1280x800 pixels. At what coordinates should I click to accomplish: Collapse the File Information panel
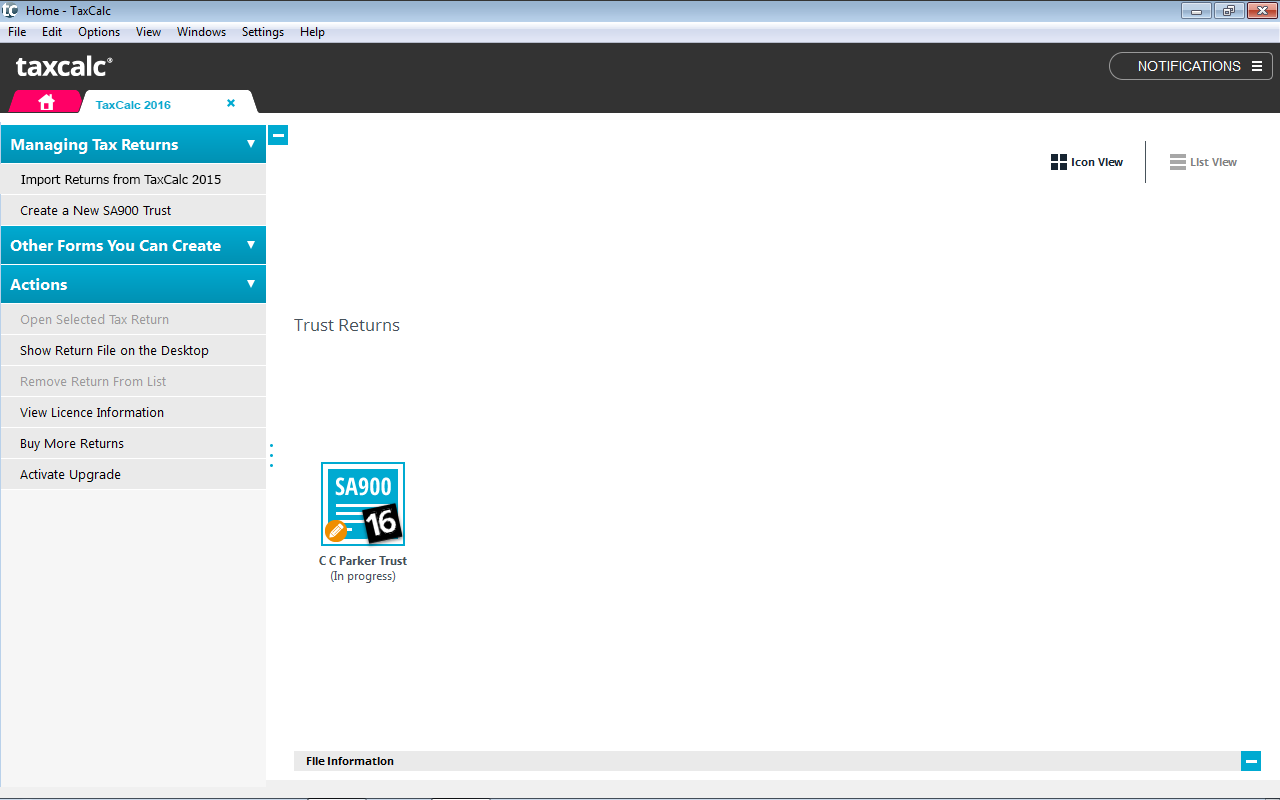coord(1250,761)
